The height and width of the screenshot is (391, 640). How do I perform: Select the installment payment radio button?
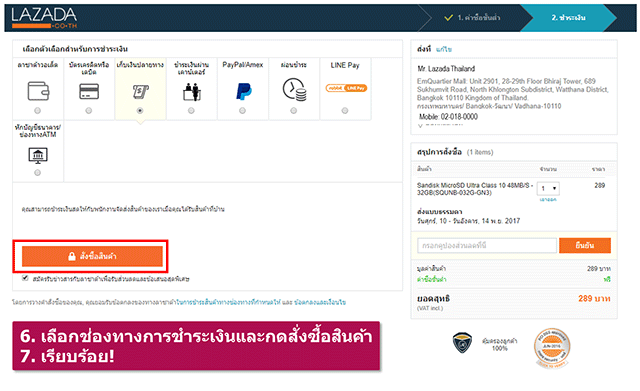coord(293,111)
